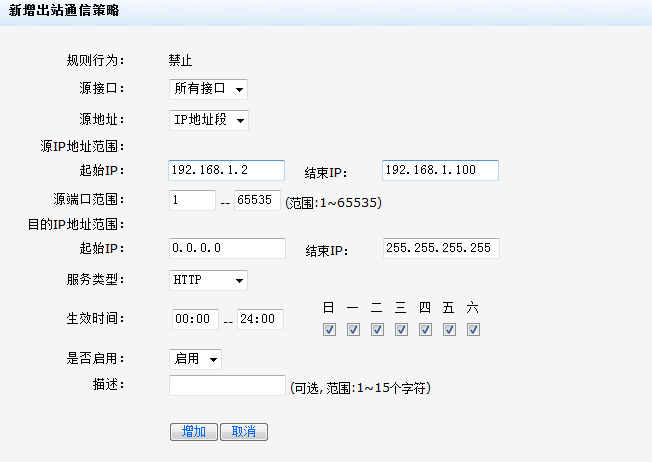Click the 新增出站通信策略 heading

(x=64, y=10)
